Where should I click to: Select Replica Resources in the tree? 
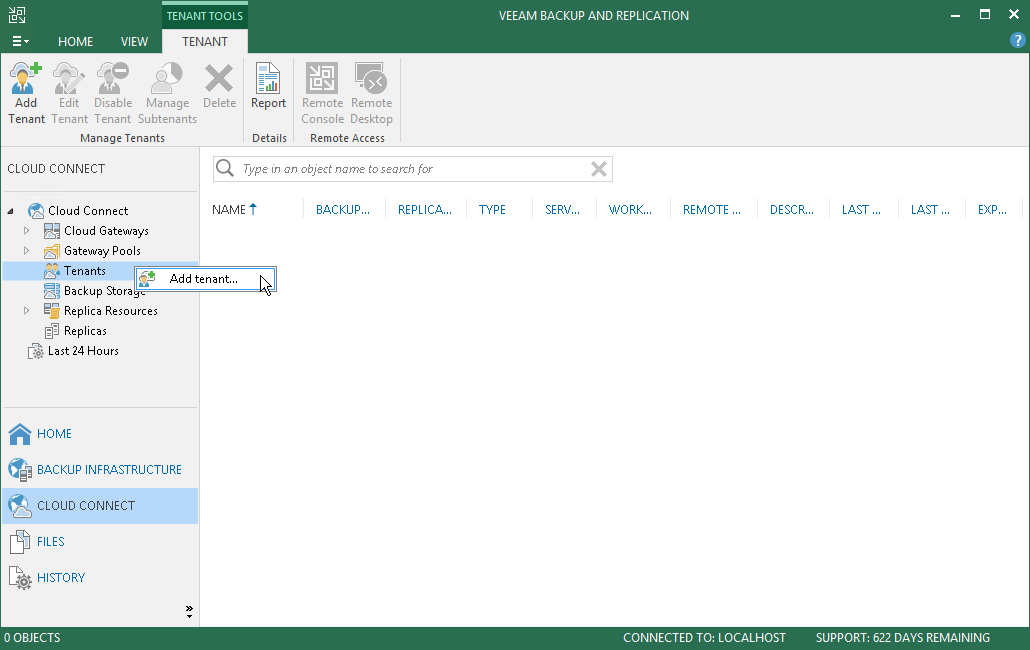tap(110, 311)
